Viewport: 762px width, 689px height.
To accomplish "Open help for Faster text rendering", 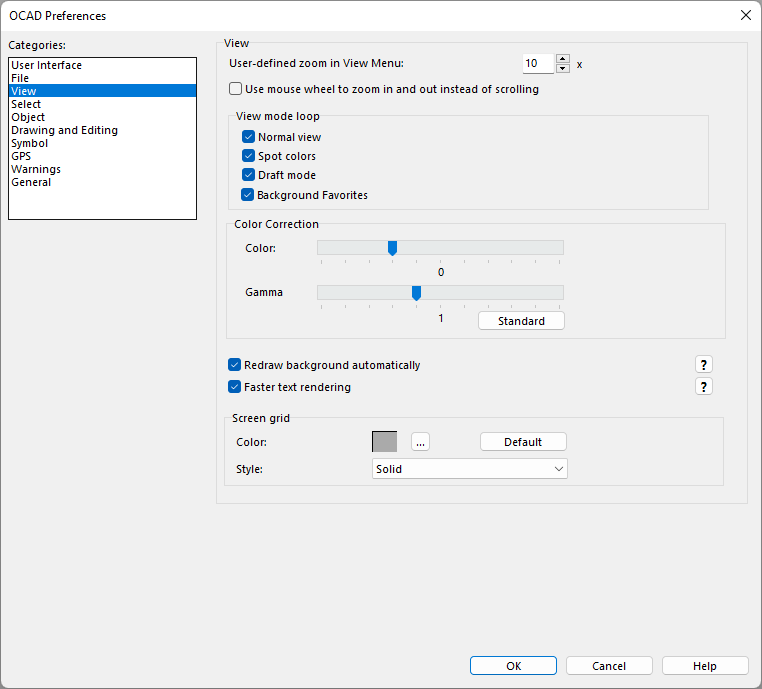I will (x=704, y=387).
